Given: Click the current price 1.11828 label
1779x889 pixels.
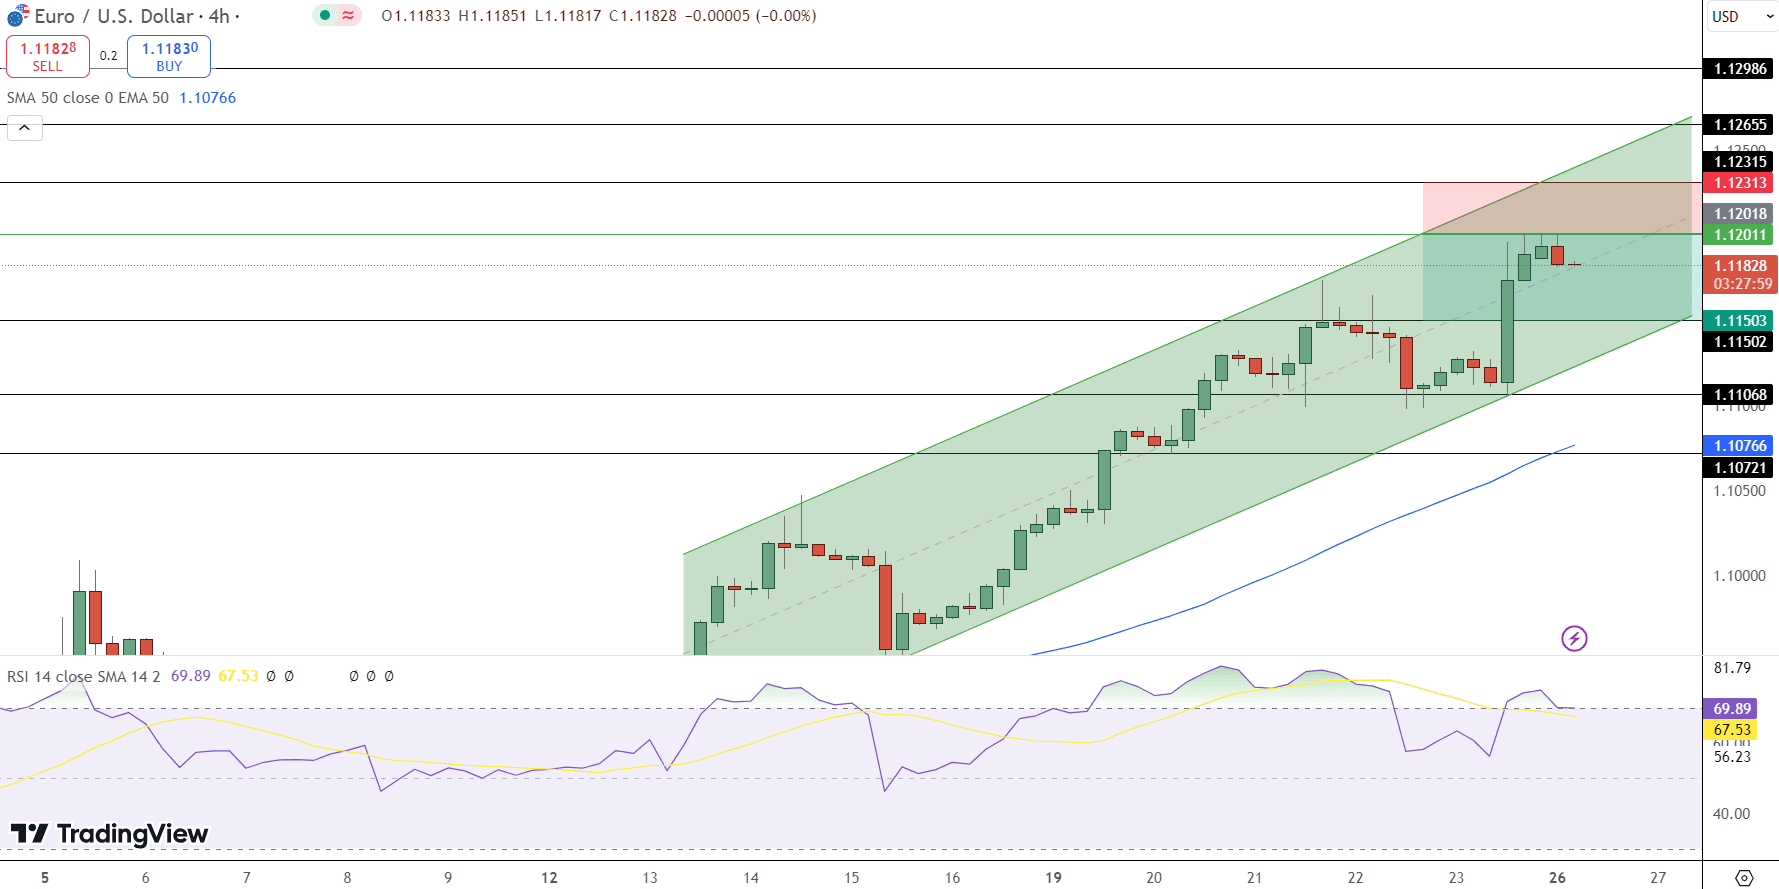Looking at the screenshot, I should (x=1740, y=266).
